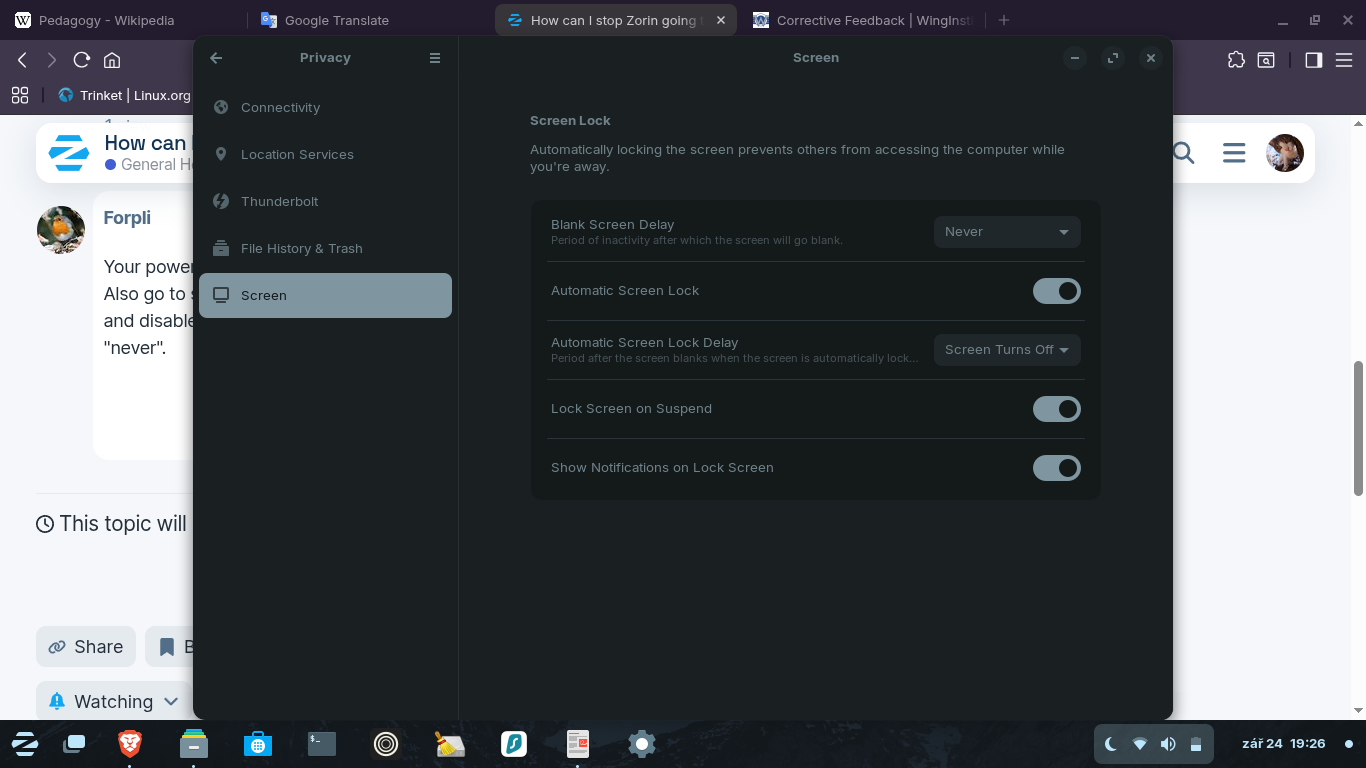Disable Automatic Screen Lock switch
Image resolution: width=1366 pixels, height=768 pixels.
coord(1056,291)
